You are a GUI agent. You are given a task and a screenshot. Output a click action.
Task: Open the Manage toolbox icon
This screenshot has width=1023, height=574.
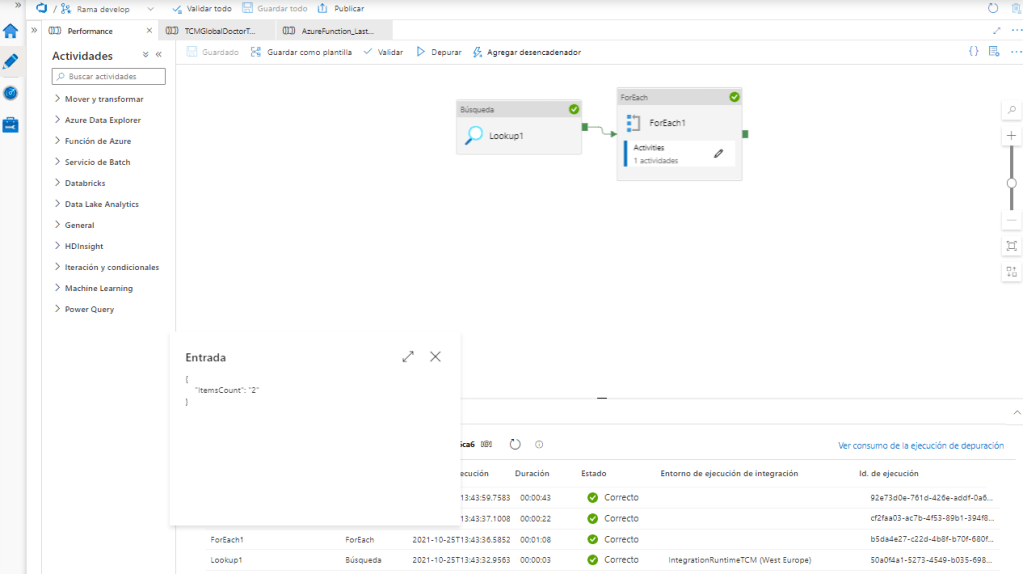click(10, 125)
